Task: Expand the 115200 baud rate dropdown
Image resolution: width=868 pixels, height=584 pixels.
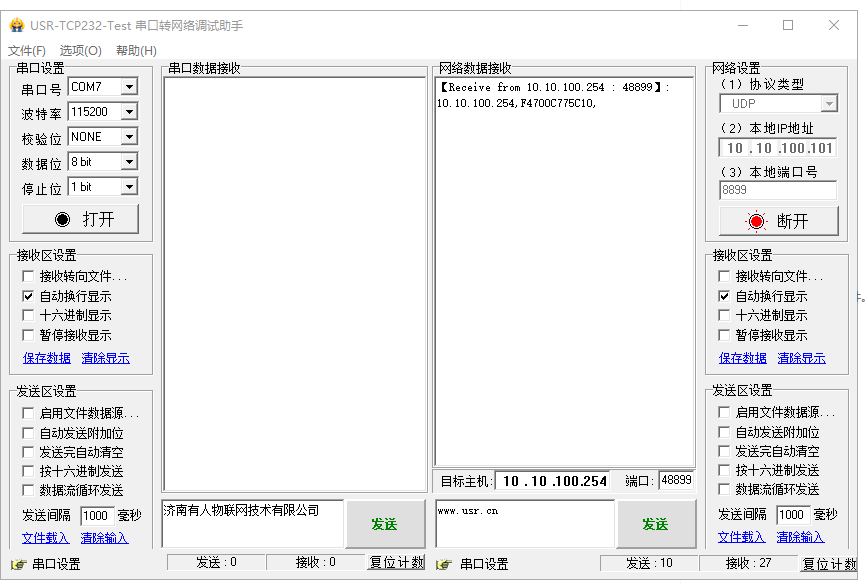Action: point(128,112)
